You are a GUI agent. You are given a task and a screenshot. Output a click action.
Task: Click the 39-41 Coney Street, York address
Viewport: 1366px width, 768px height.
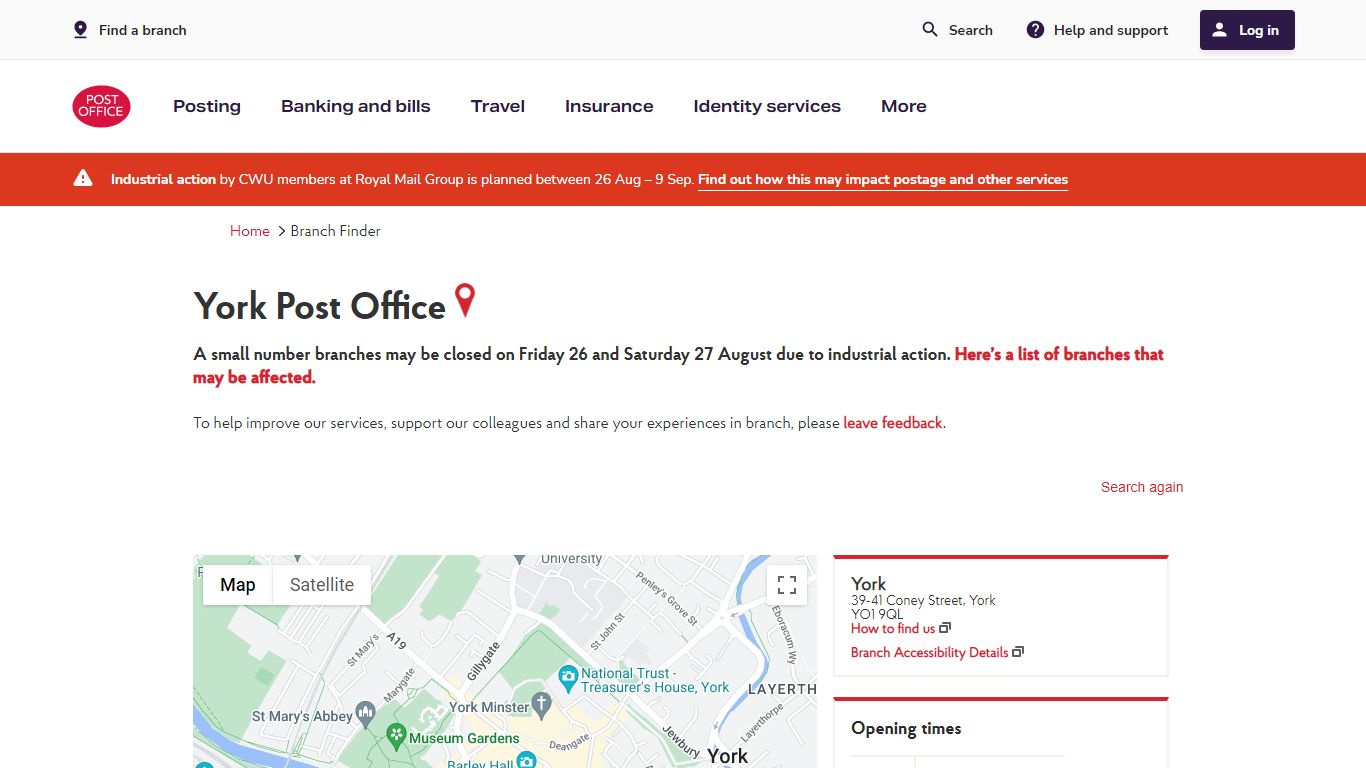(923, 600)
